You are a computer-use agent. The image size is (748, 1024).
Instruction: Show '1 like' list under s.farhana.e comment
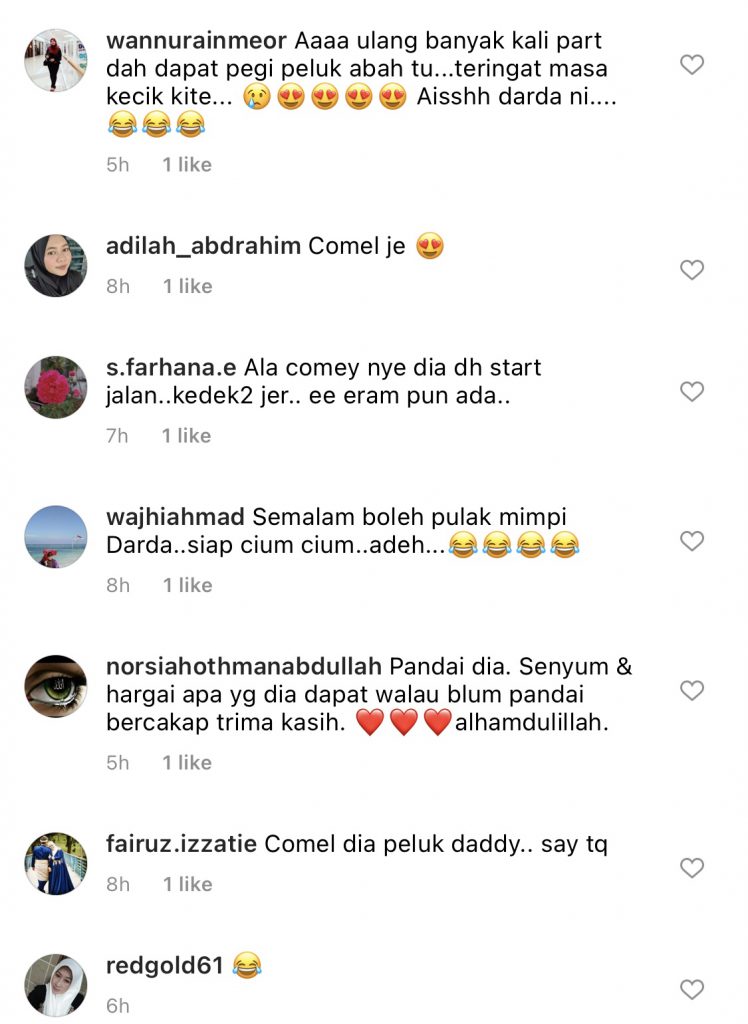click(x=187, y=436)
